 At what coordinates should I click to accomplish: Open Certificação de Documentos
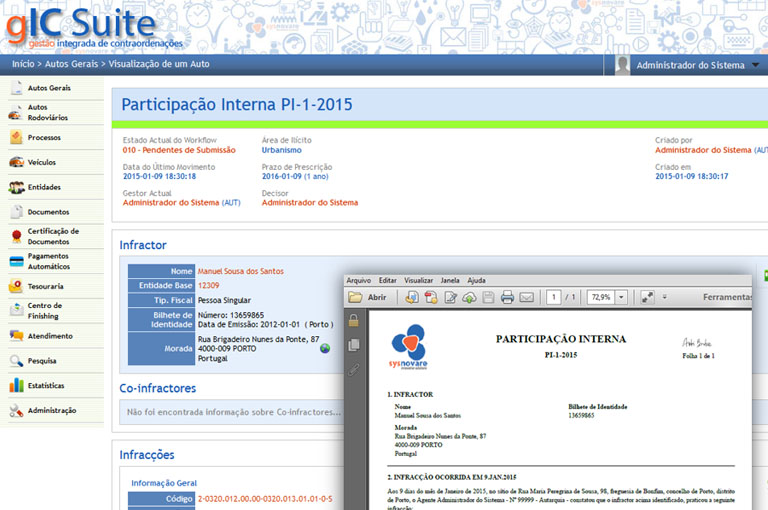point(53,236)
